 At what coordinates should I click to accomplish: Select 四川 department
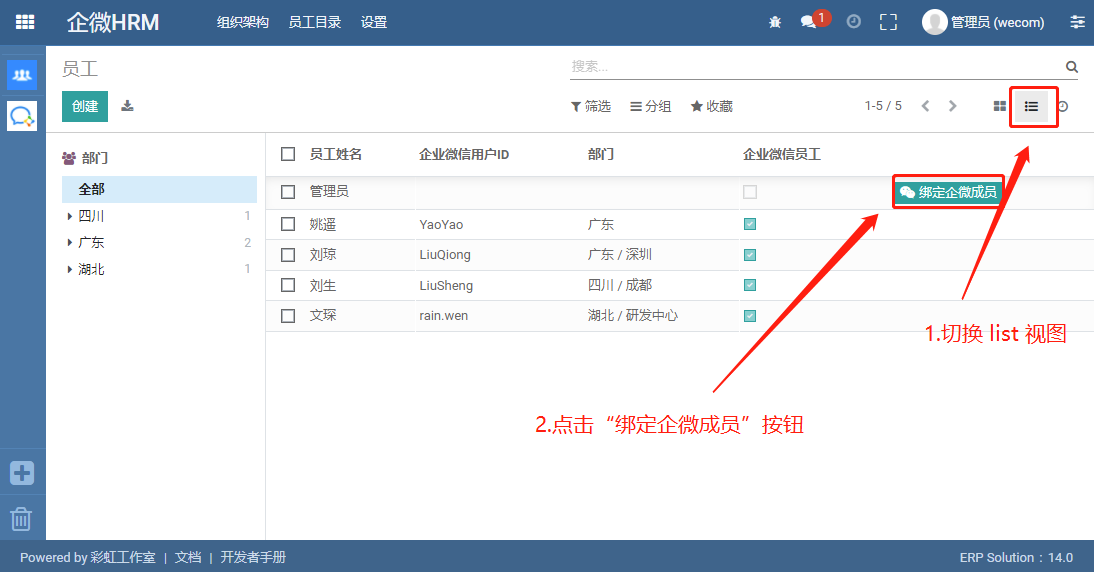pyautogui.click(x=91, y=216)
